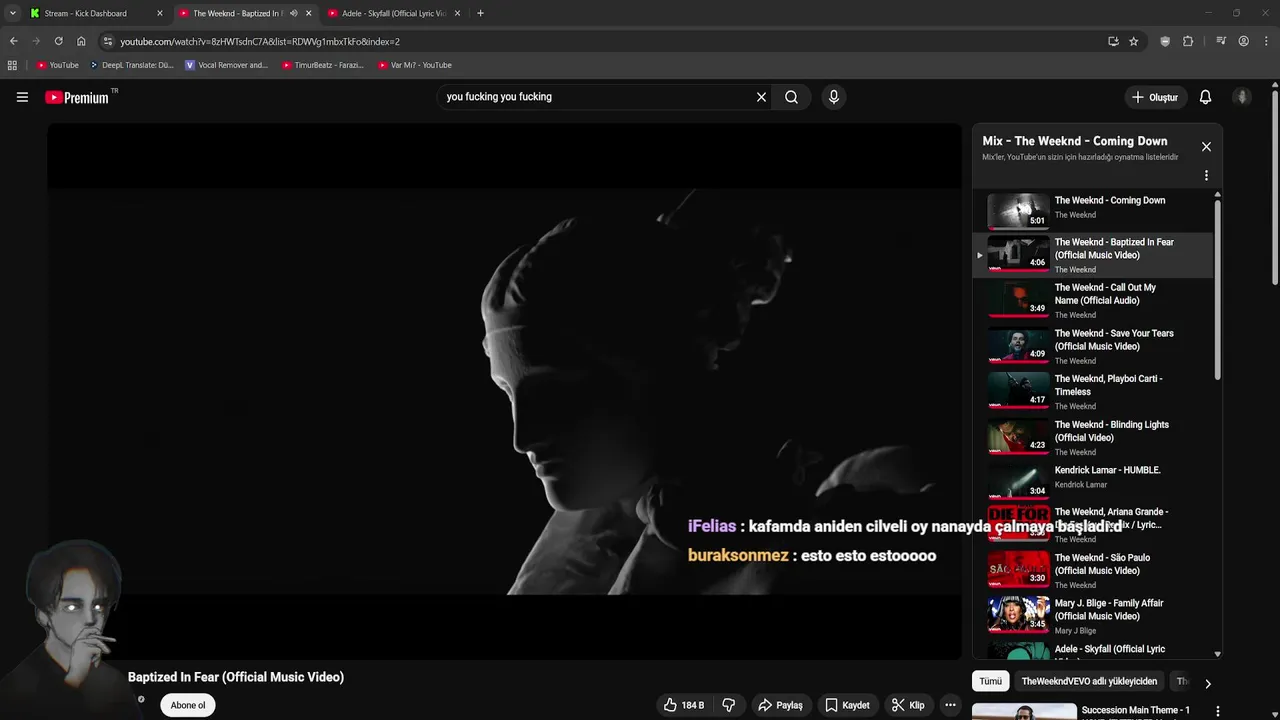Open the TimurBeatz bookmark

[x=323, y=65]
